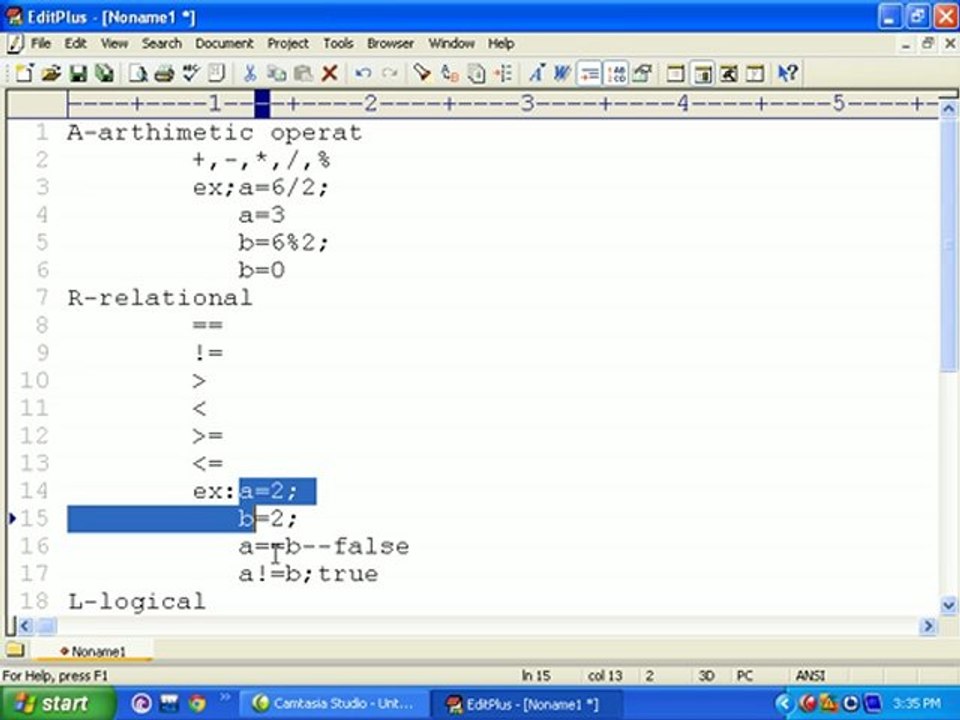Paste clipboard via toolbar Paste icon
The width and height of the screenshot is (960, 720).
point(303,73)
